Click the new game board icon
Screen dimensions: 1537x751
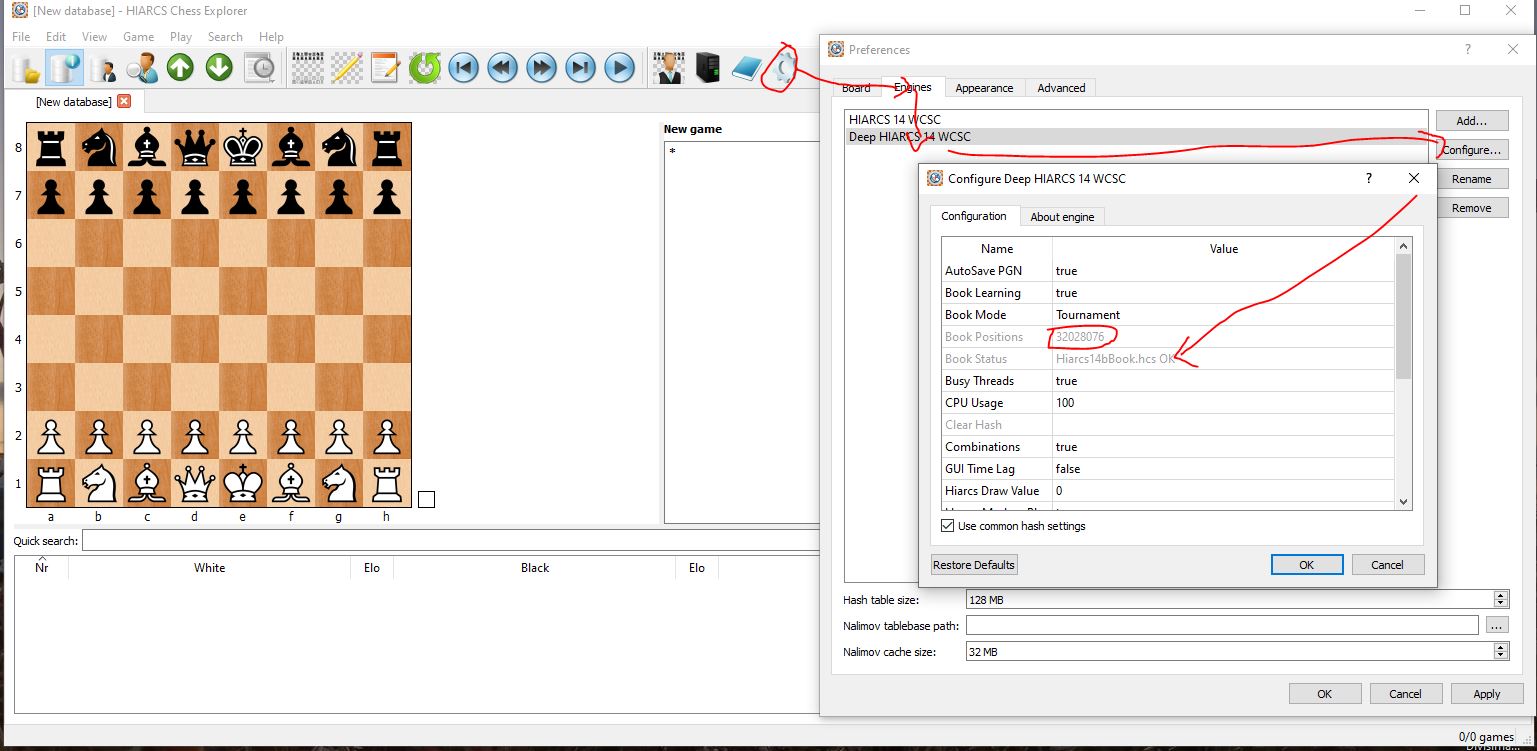(308, 68)
